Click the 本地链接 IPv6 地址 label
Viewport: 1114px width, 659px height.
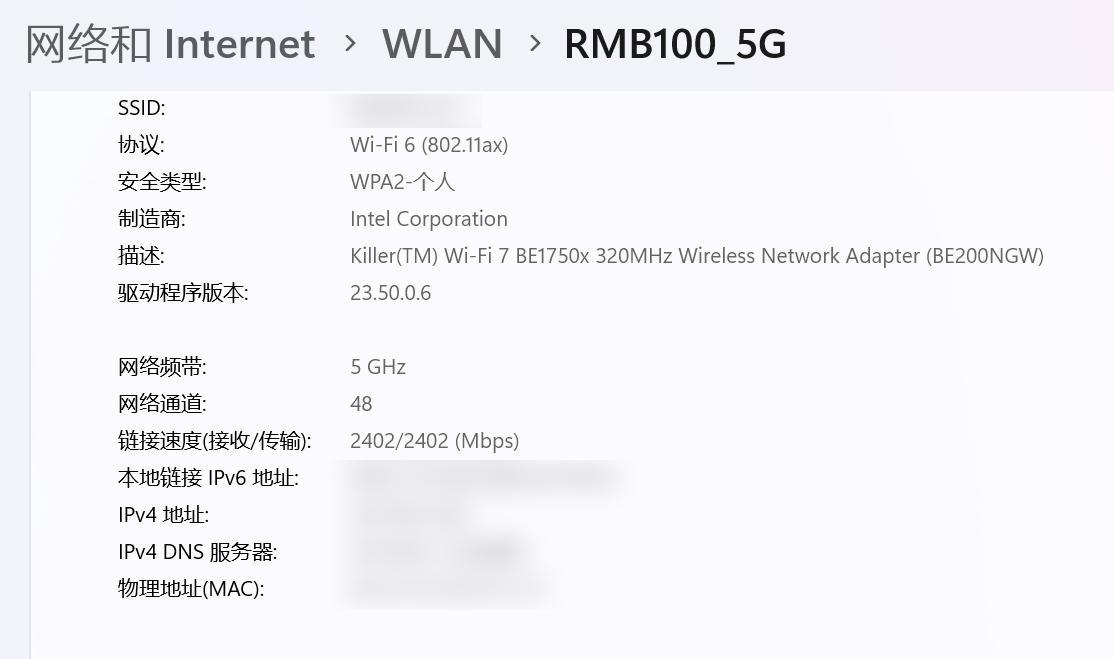pos(208,478)
